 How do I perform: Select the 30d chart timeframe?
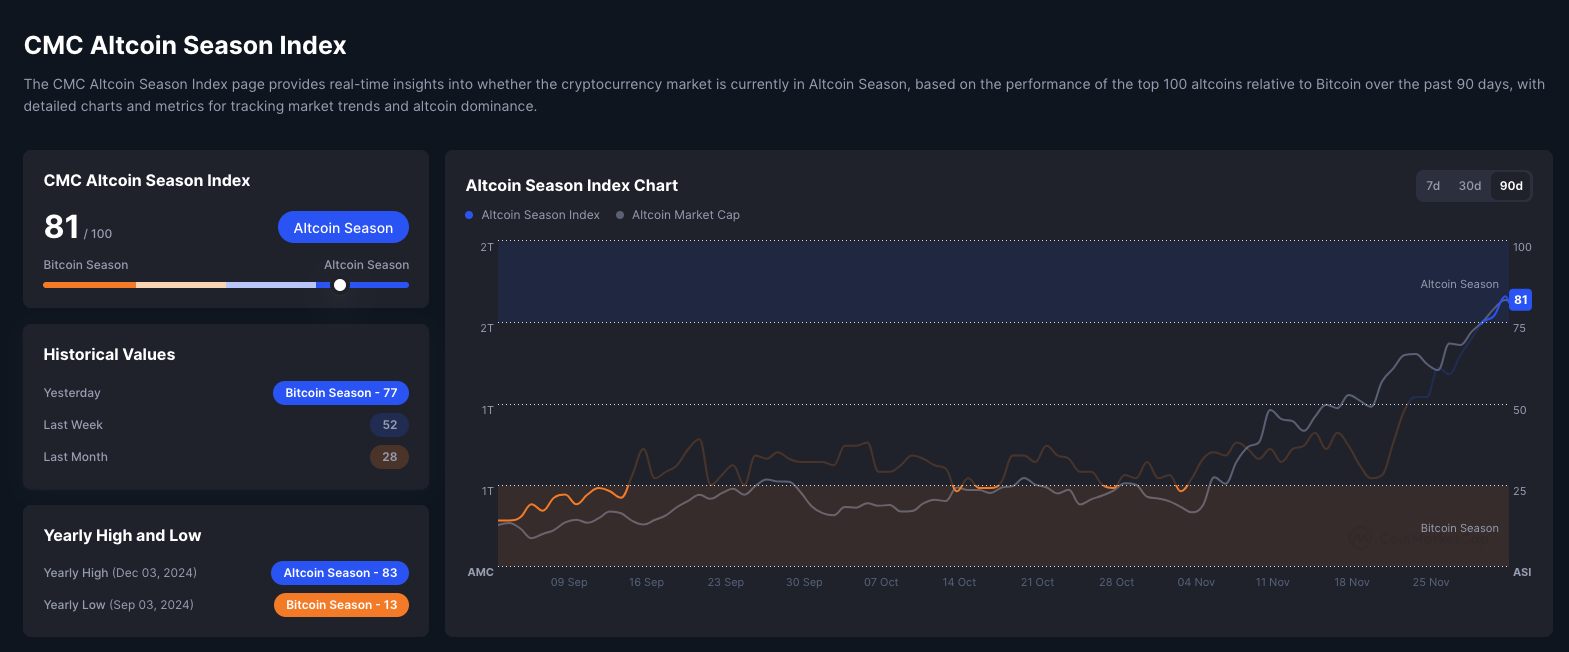tap(1469, 186)
